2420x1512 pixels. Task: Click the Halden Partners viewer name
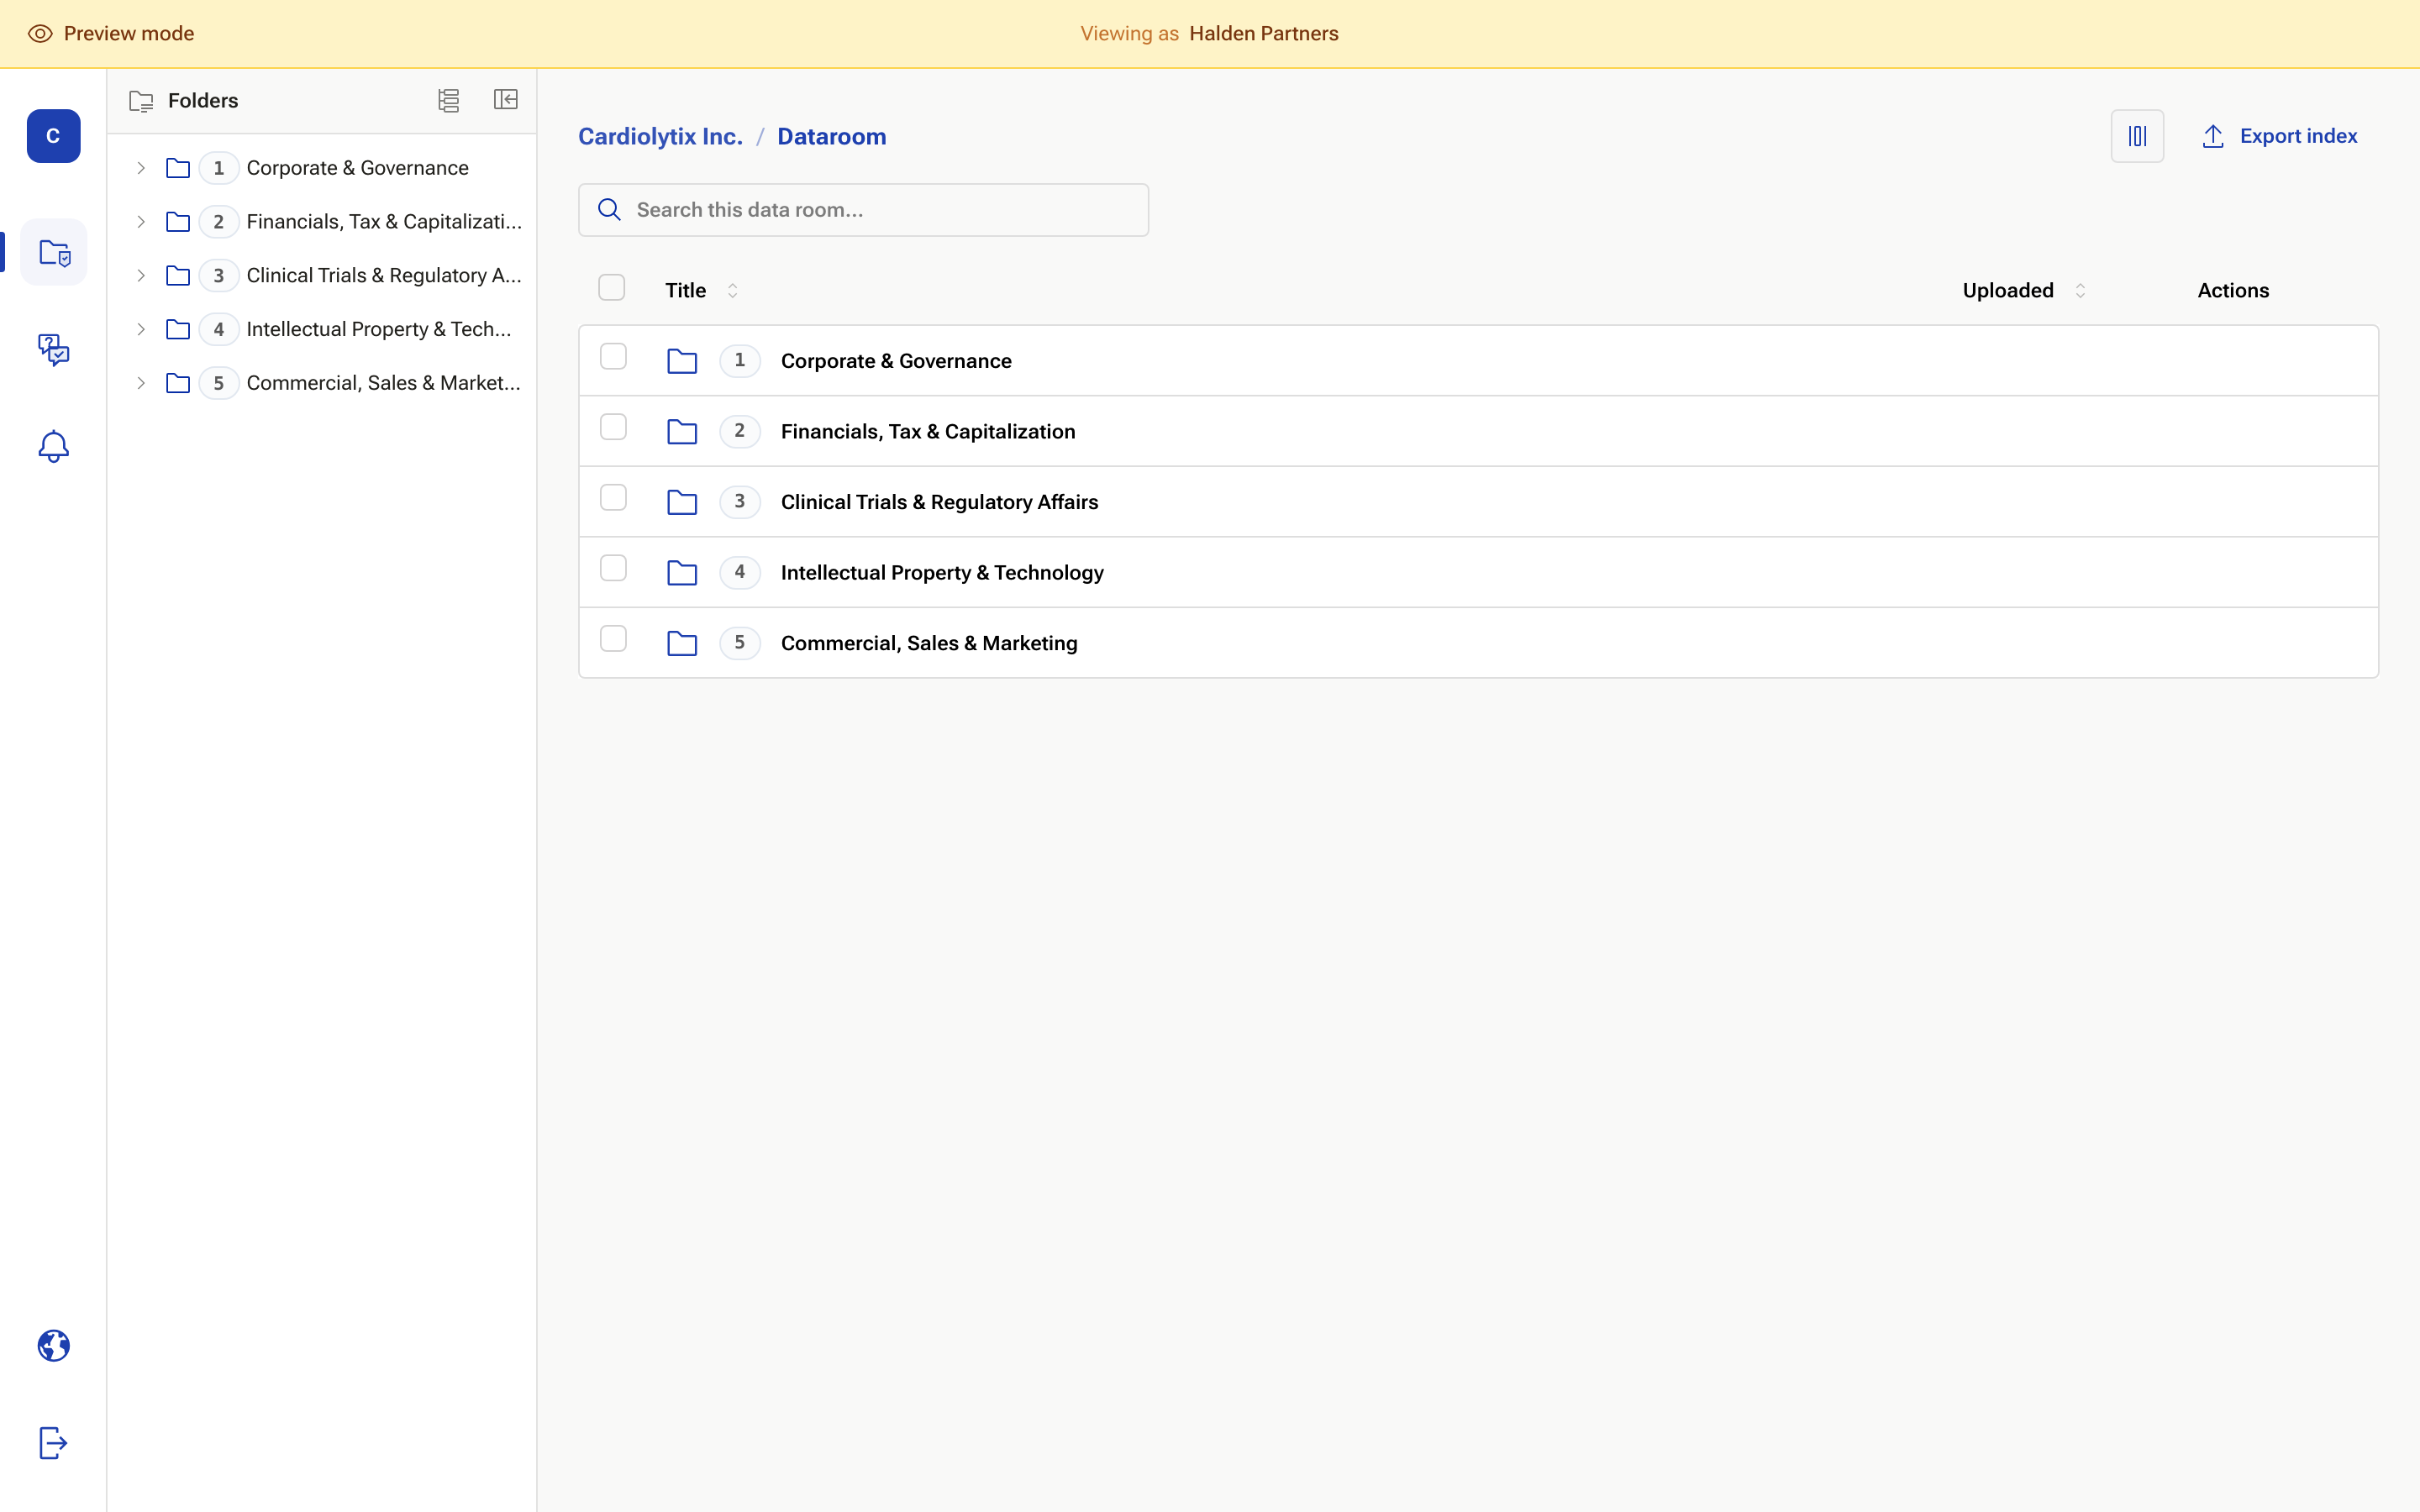(x=1263, y=34)
